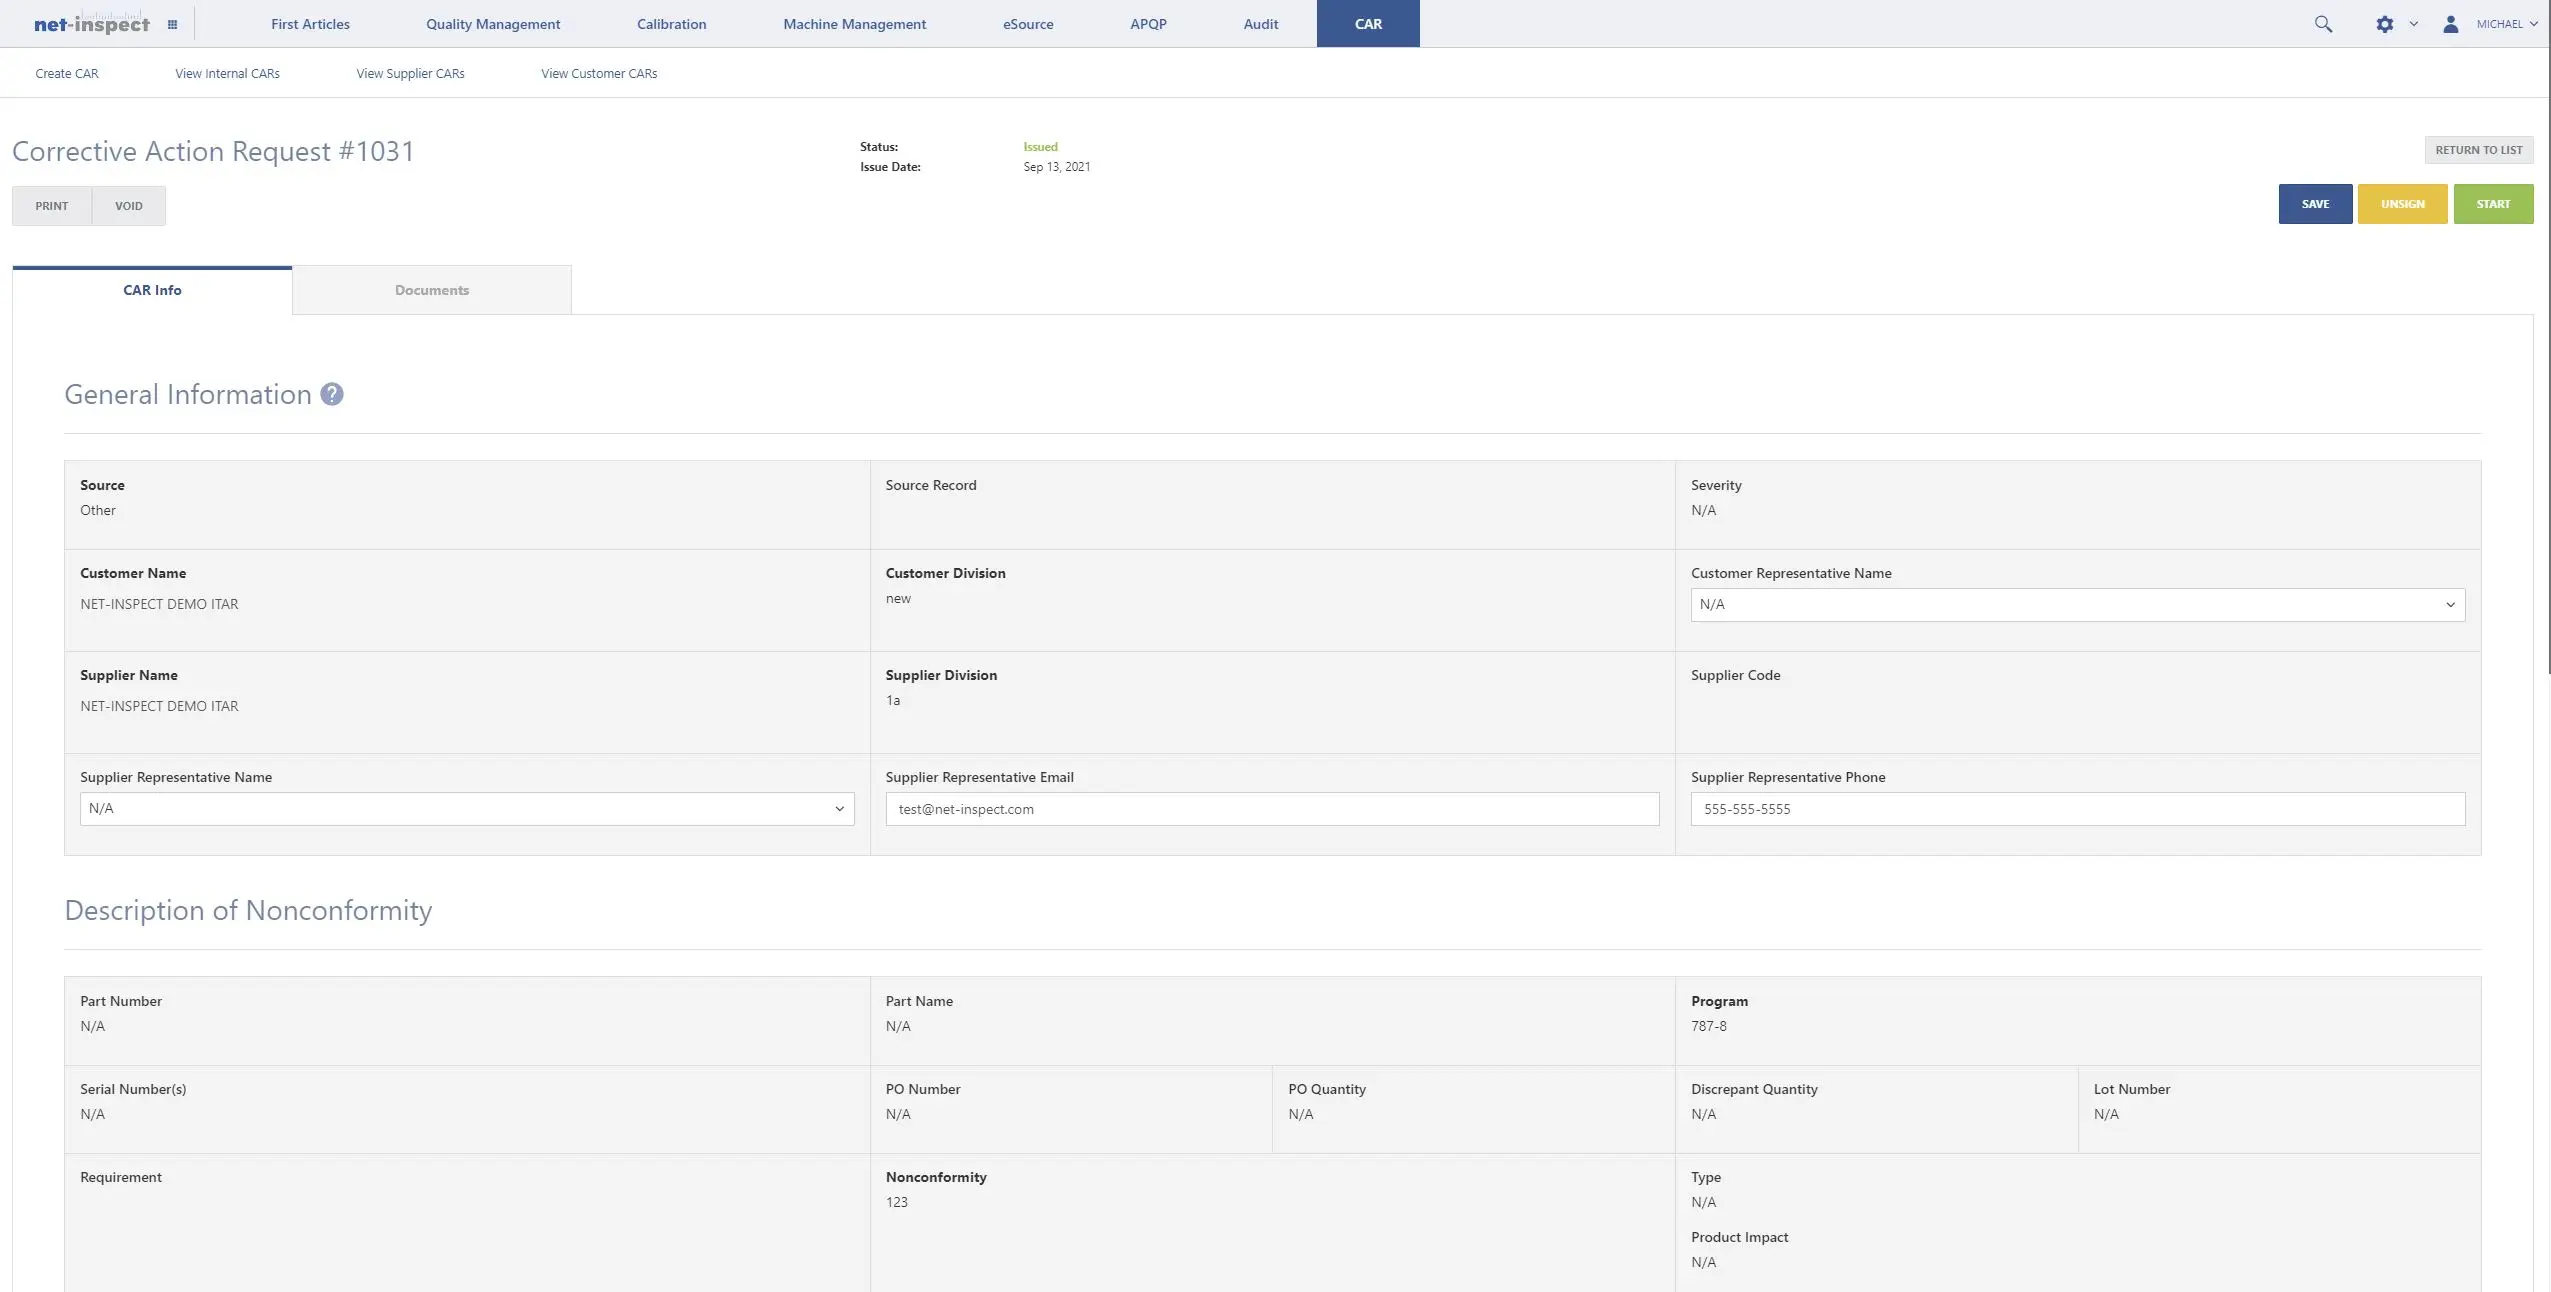Click the General Information help icon
2551x1292 pixels.
coord(331,393)
